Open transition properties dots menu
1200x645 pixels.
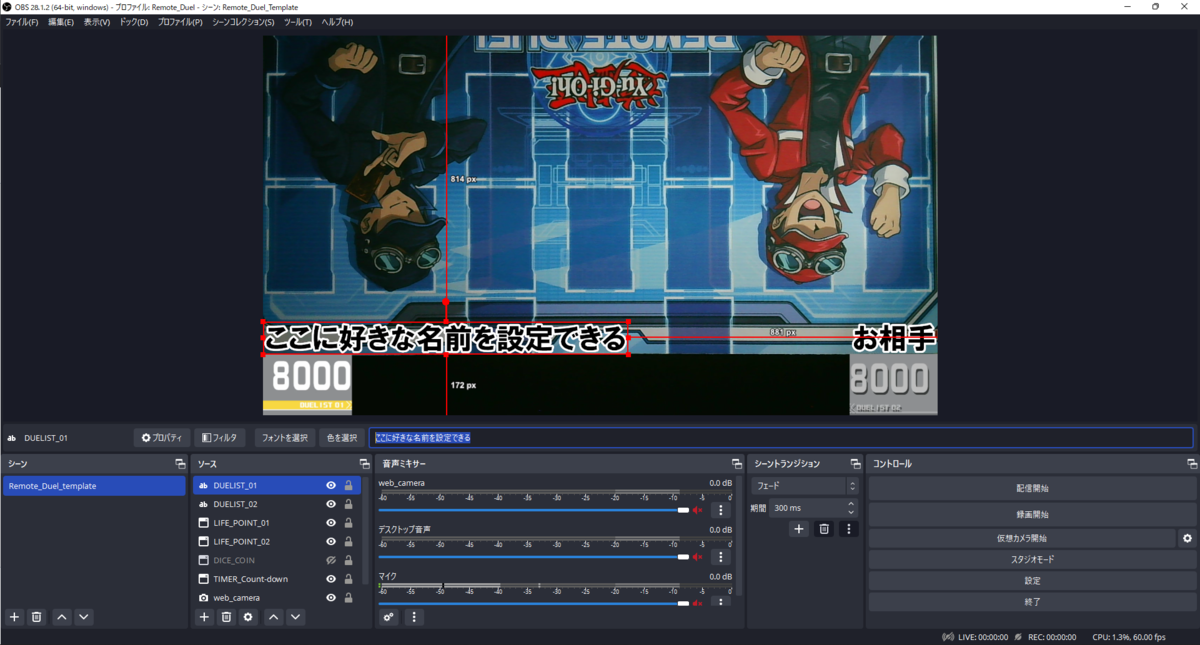(x=848, y=529)
